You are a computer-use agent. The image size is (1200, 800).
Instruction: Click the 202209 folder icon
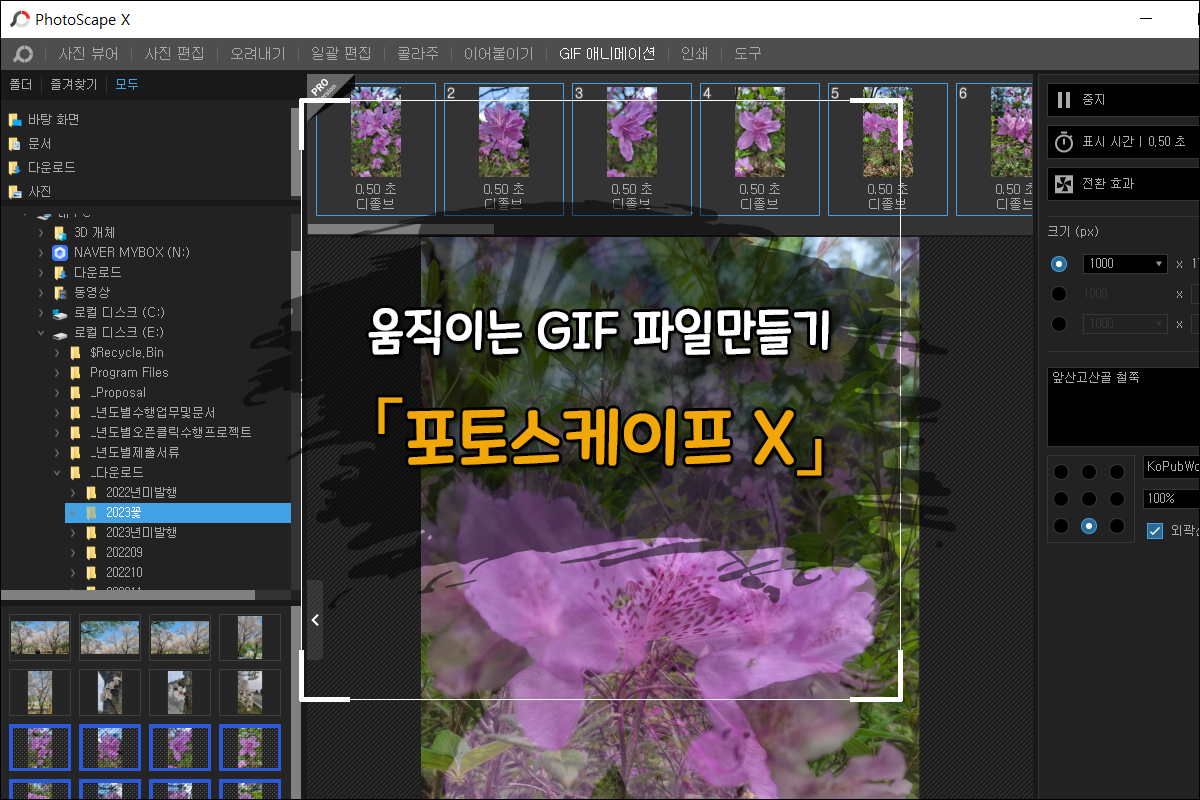(91, 553)
